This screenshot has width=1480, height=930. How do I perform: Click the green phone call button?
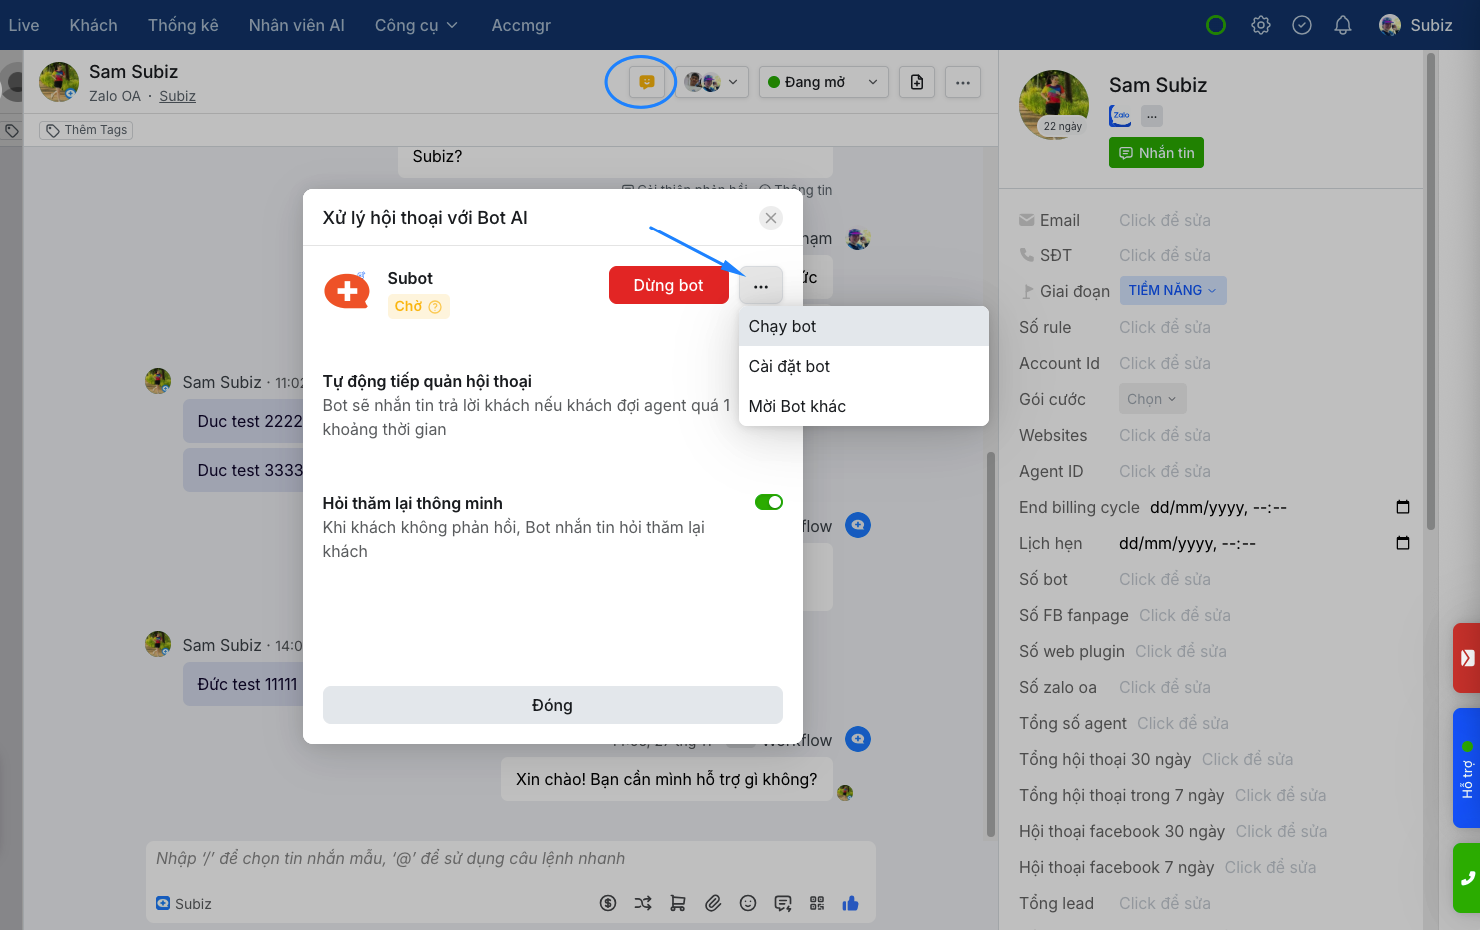coord(1466,878)
